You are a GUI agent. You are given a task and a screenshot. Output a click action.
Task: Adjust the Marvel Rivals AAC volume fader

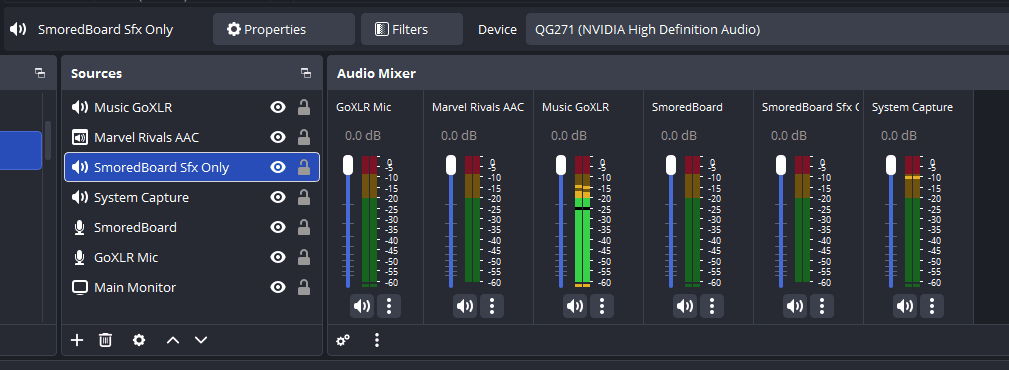pos(451,165)
